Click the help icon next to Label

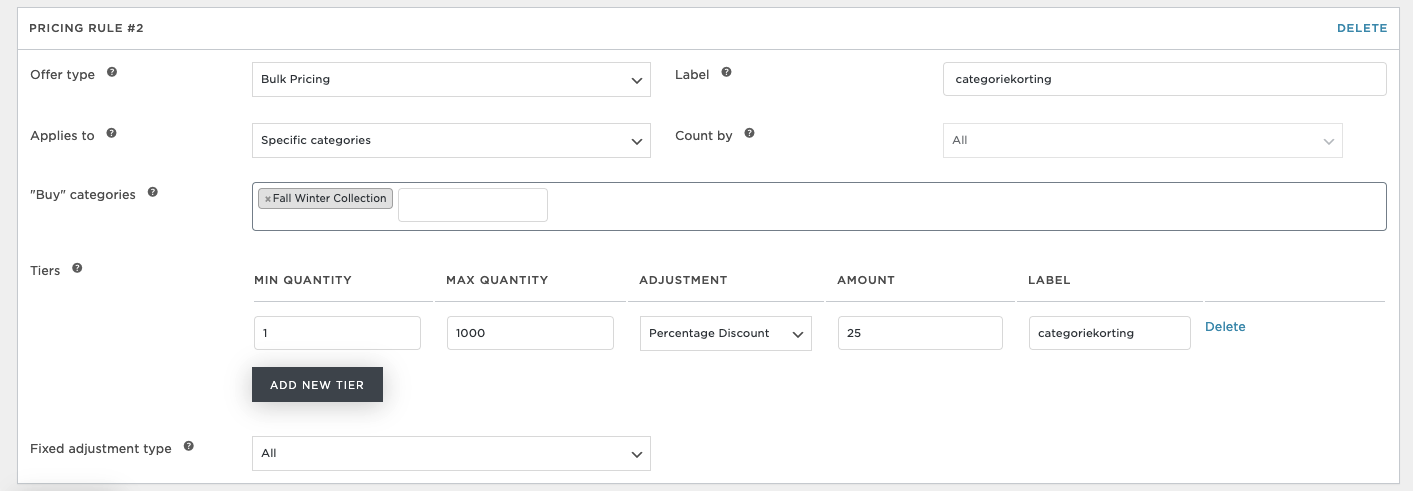[726, 73]
